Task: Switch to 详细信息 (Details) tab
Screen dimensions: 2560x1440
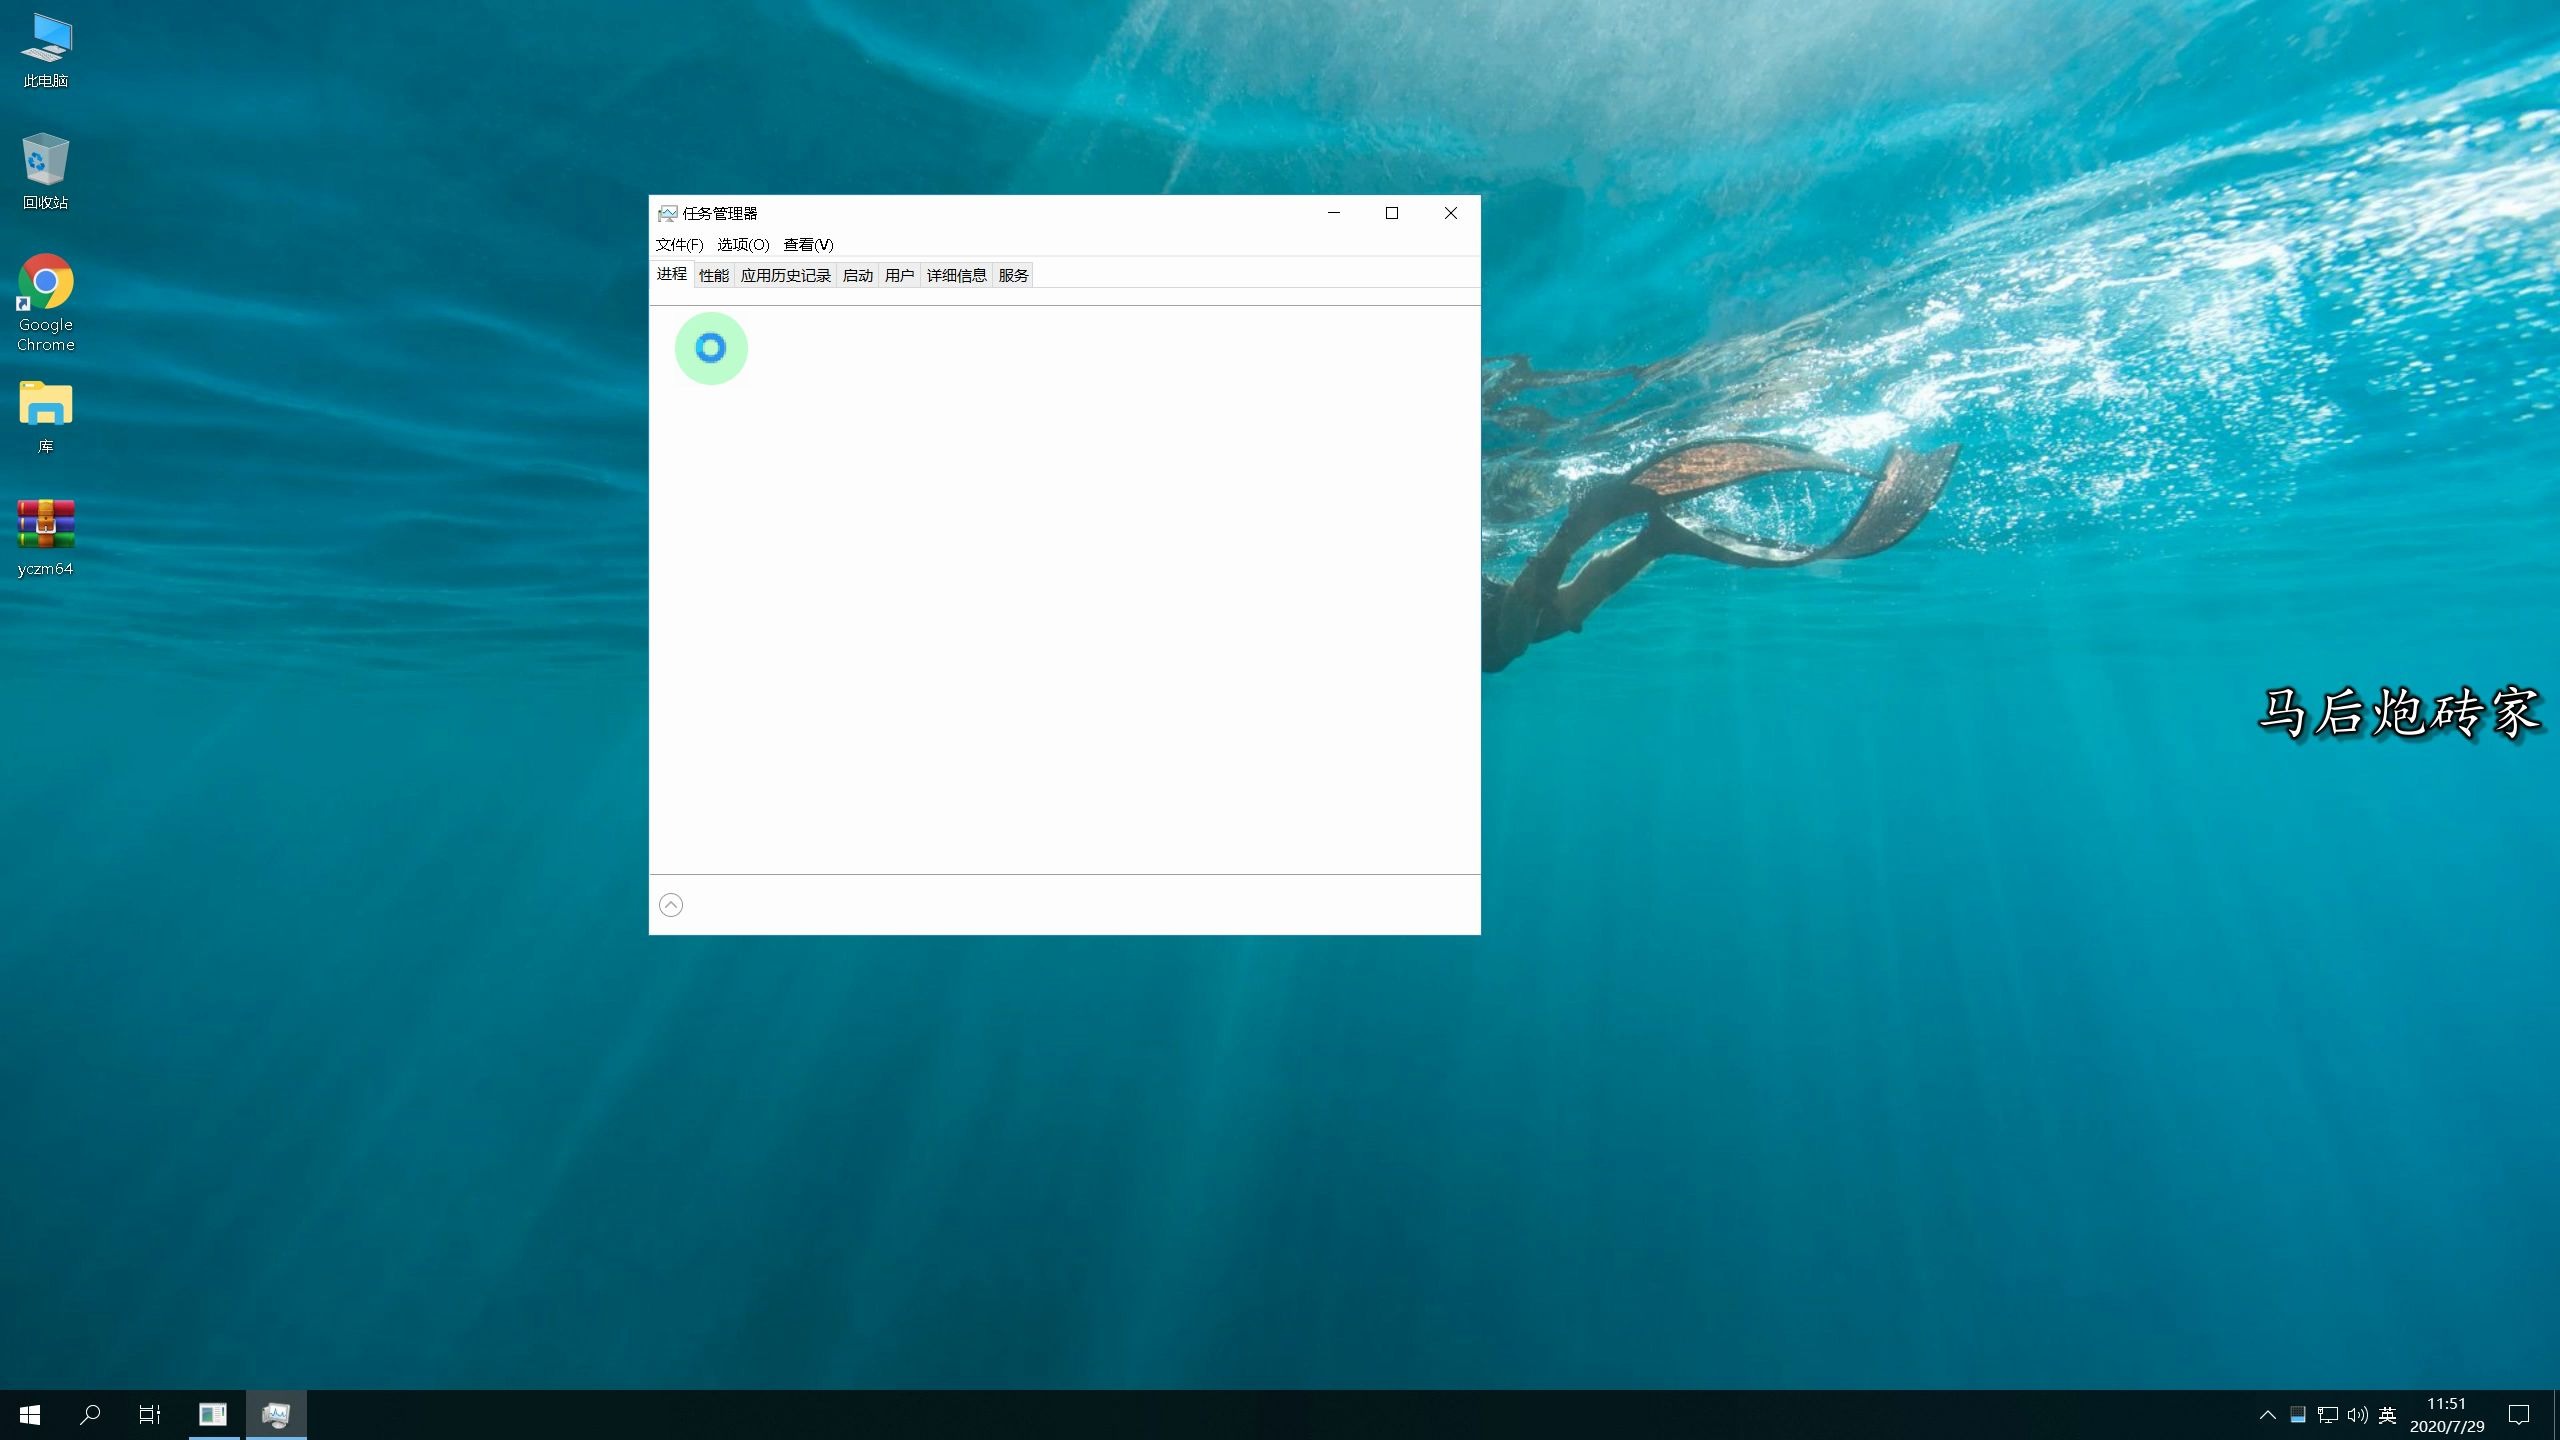Action: [955, 274]
